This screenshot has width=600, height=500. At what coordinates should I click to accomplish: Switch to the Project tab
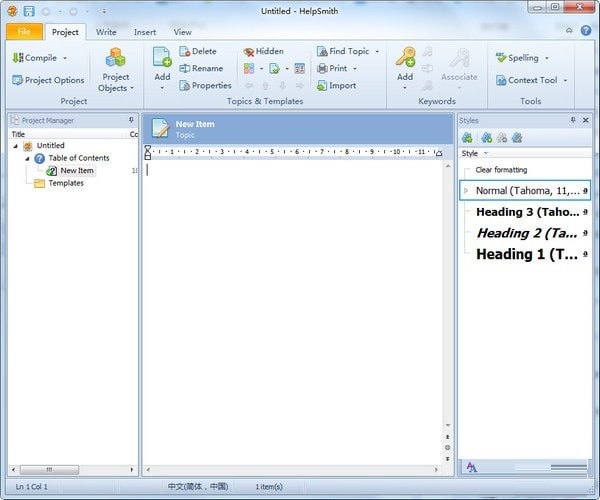(65, 32)
